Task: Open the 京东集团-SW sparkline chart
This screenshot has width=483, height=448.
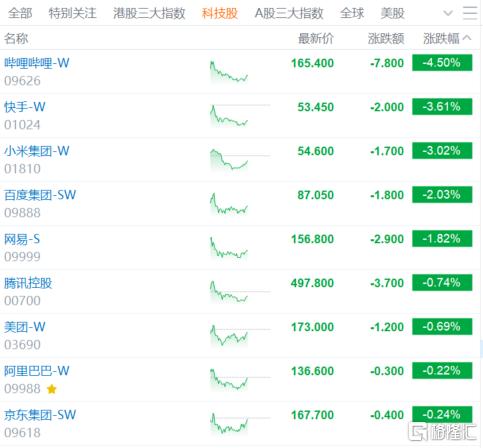Action: pyautogui.click(x=240, y=423)
